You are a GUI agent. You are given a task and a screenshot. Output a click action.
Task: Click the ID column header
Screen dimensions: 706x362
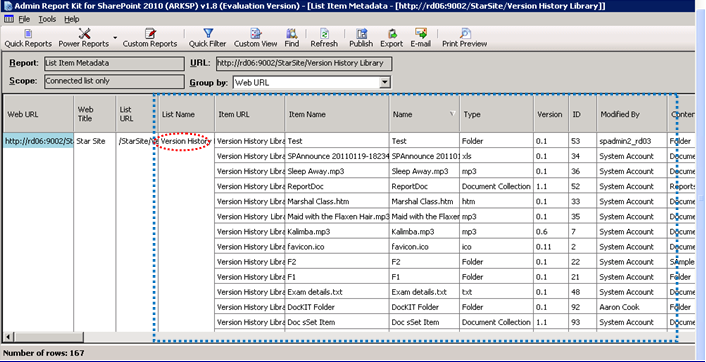583,114
